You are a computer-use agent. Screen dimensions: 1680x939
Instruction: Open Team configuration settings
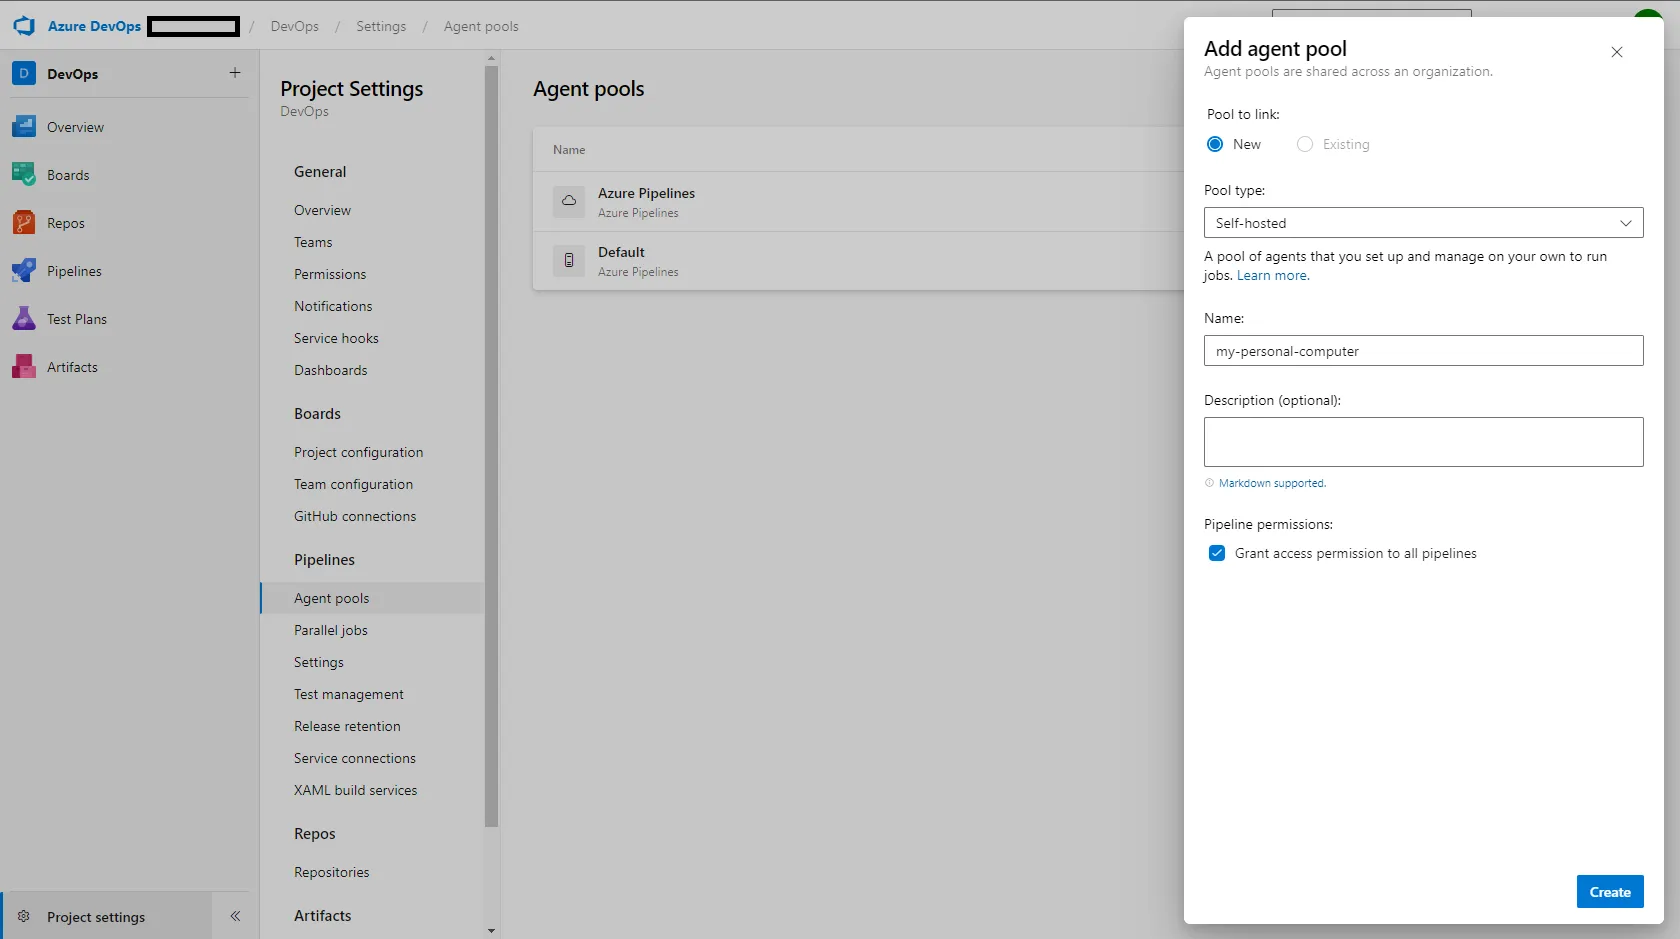353,484
